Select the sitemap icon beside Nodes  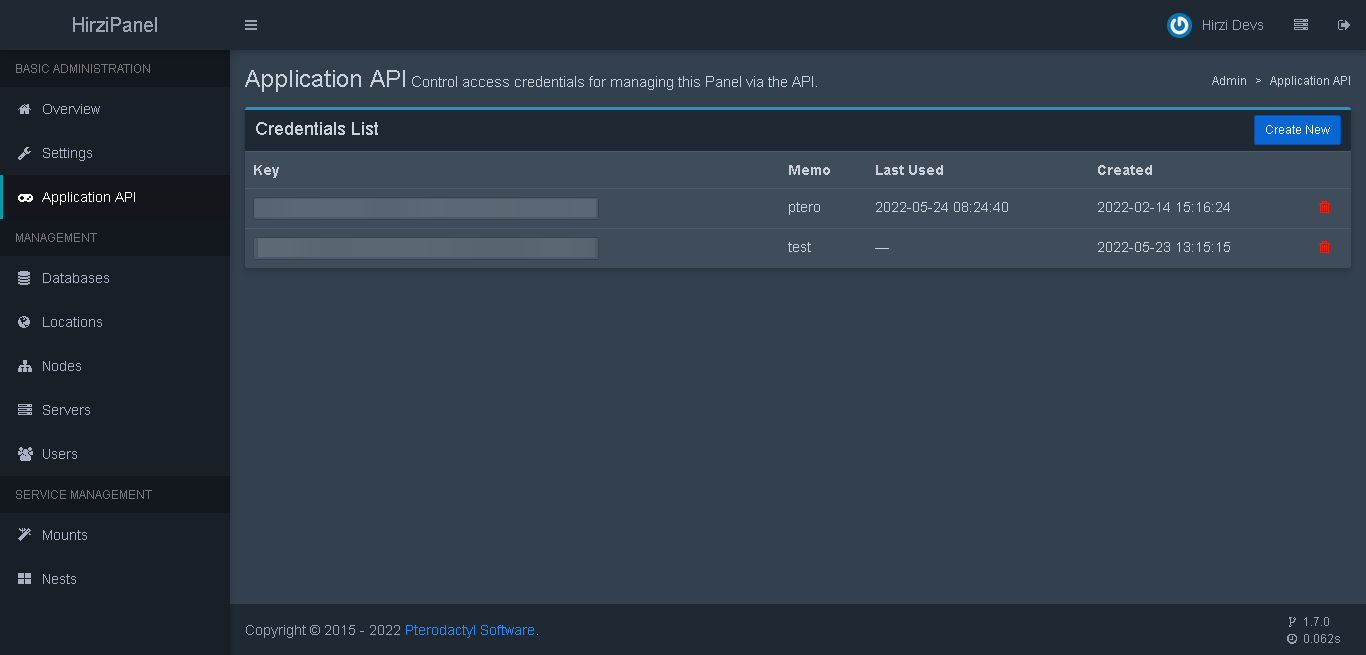[24, 366]
